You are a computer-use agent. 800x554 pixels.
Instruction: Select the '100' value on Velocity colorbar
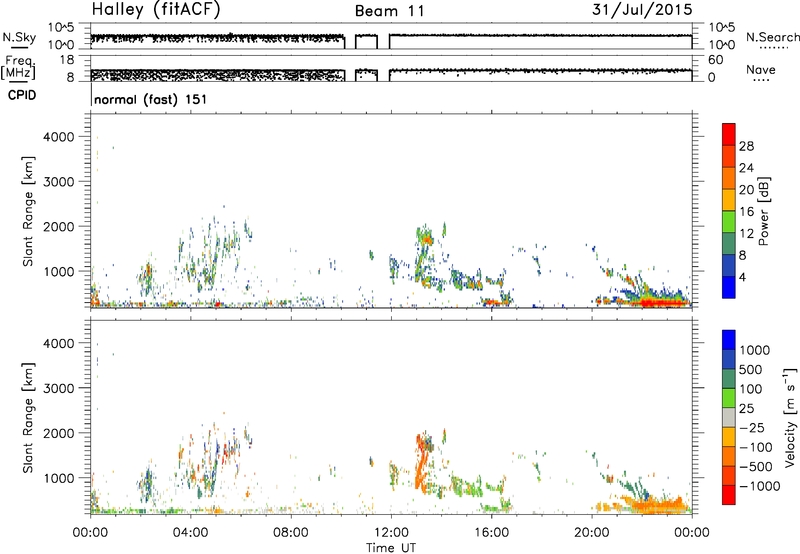click(x=751, y=389)
